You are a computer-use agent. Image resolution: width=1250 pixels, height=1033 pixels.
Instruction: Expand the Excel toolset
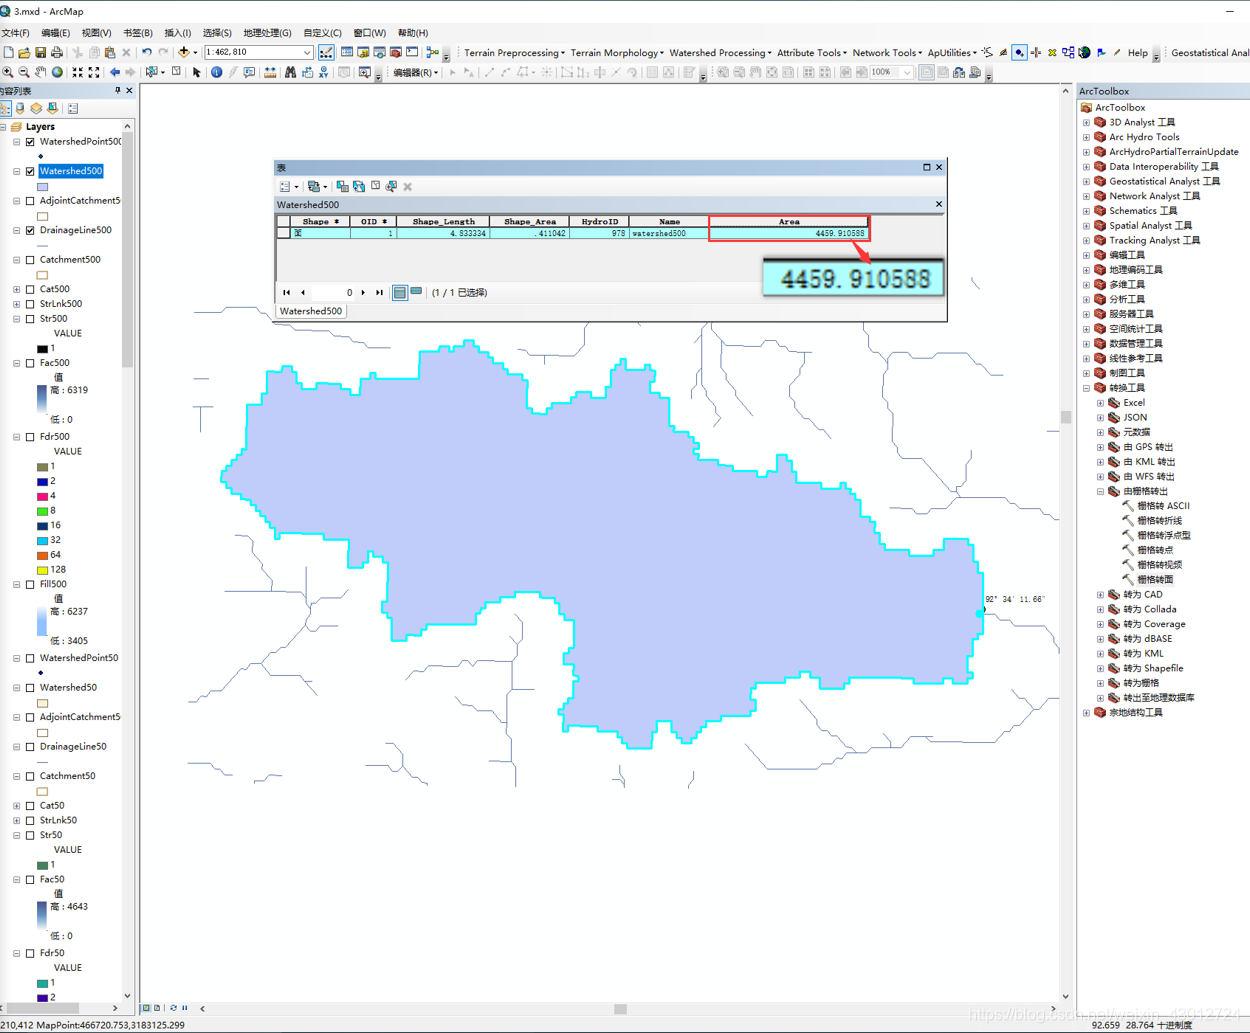coord(1101,403)
